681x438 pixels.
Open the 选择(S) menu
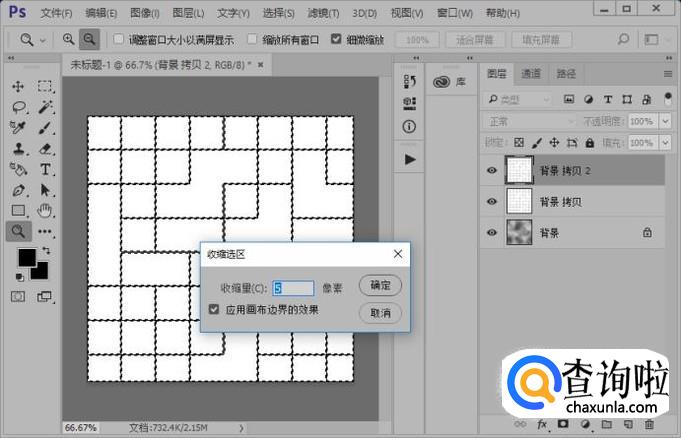click(x=278, y=13)
